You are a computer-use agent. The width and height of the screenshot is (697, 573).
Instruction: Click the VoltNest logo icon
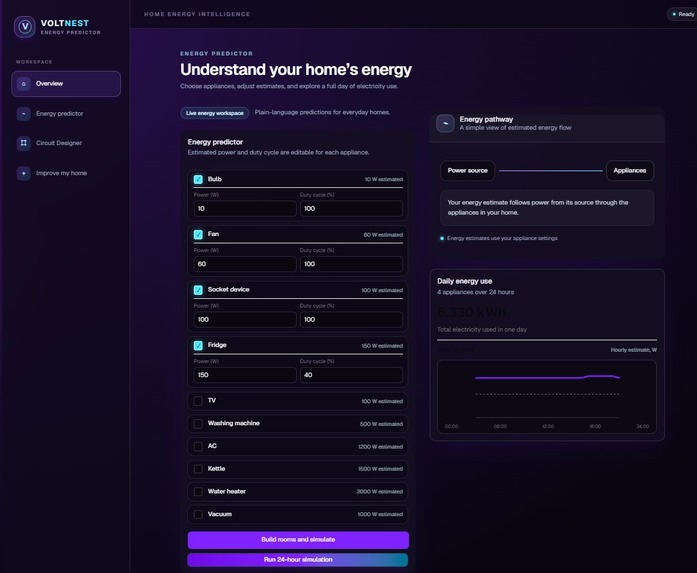(24, 27)
